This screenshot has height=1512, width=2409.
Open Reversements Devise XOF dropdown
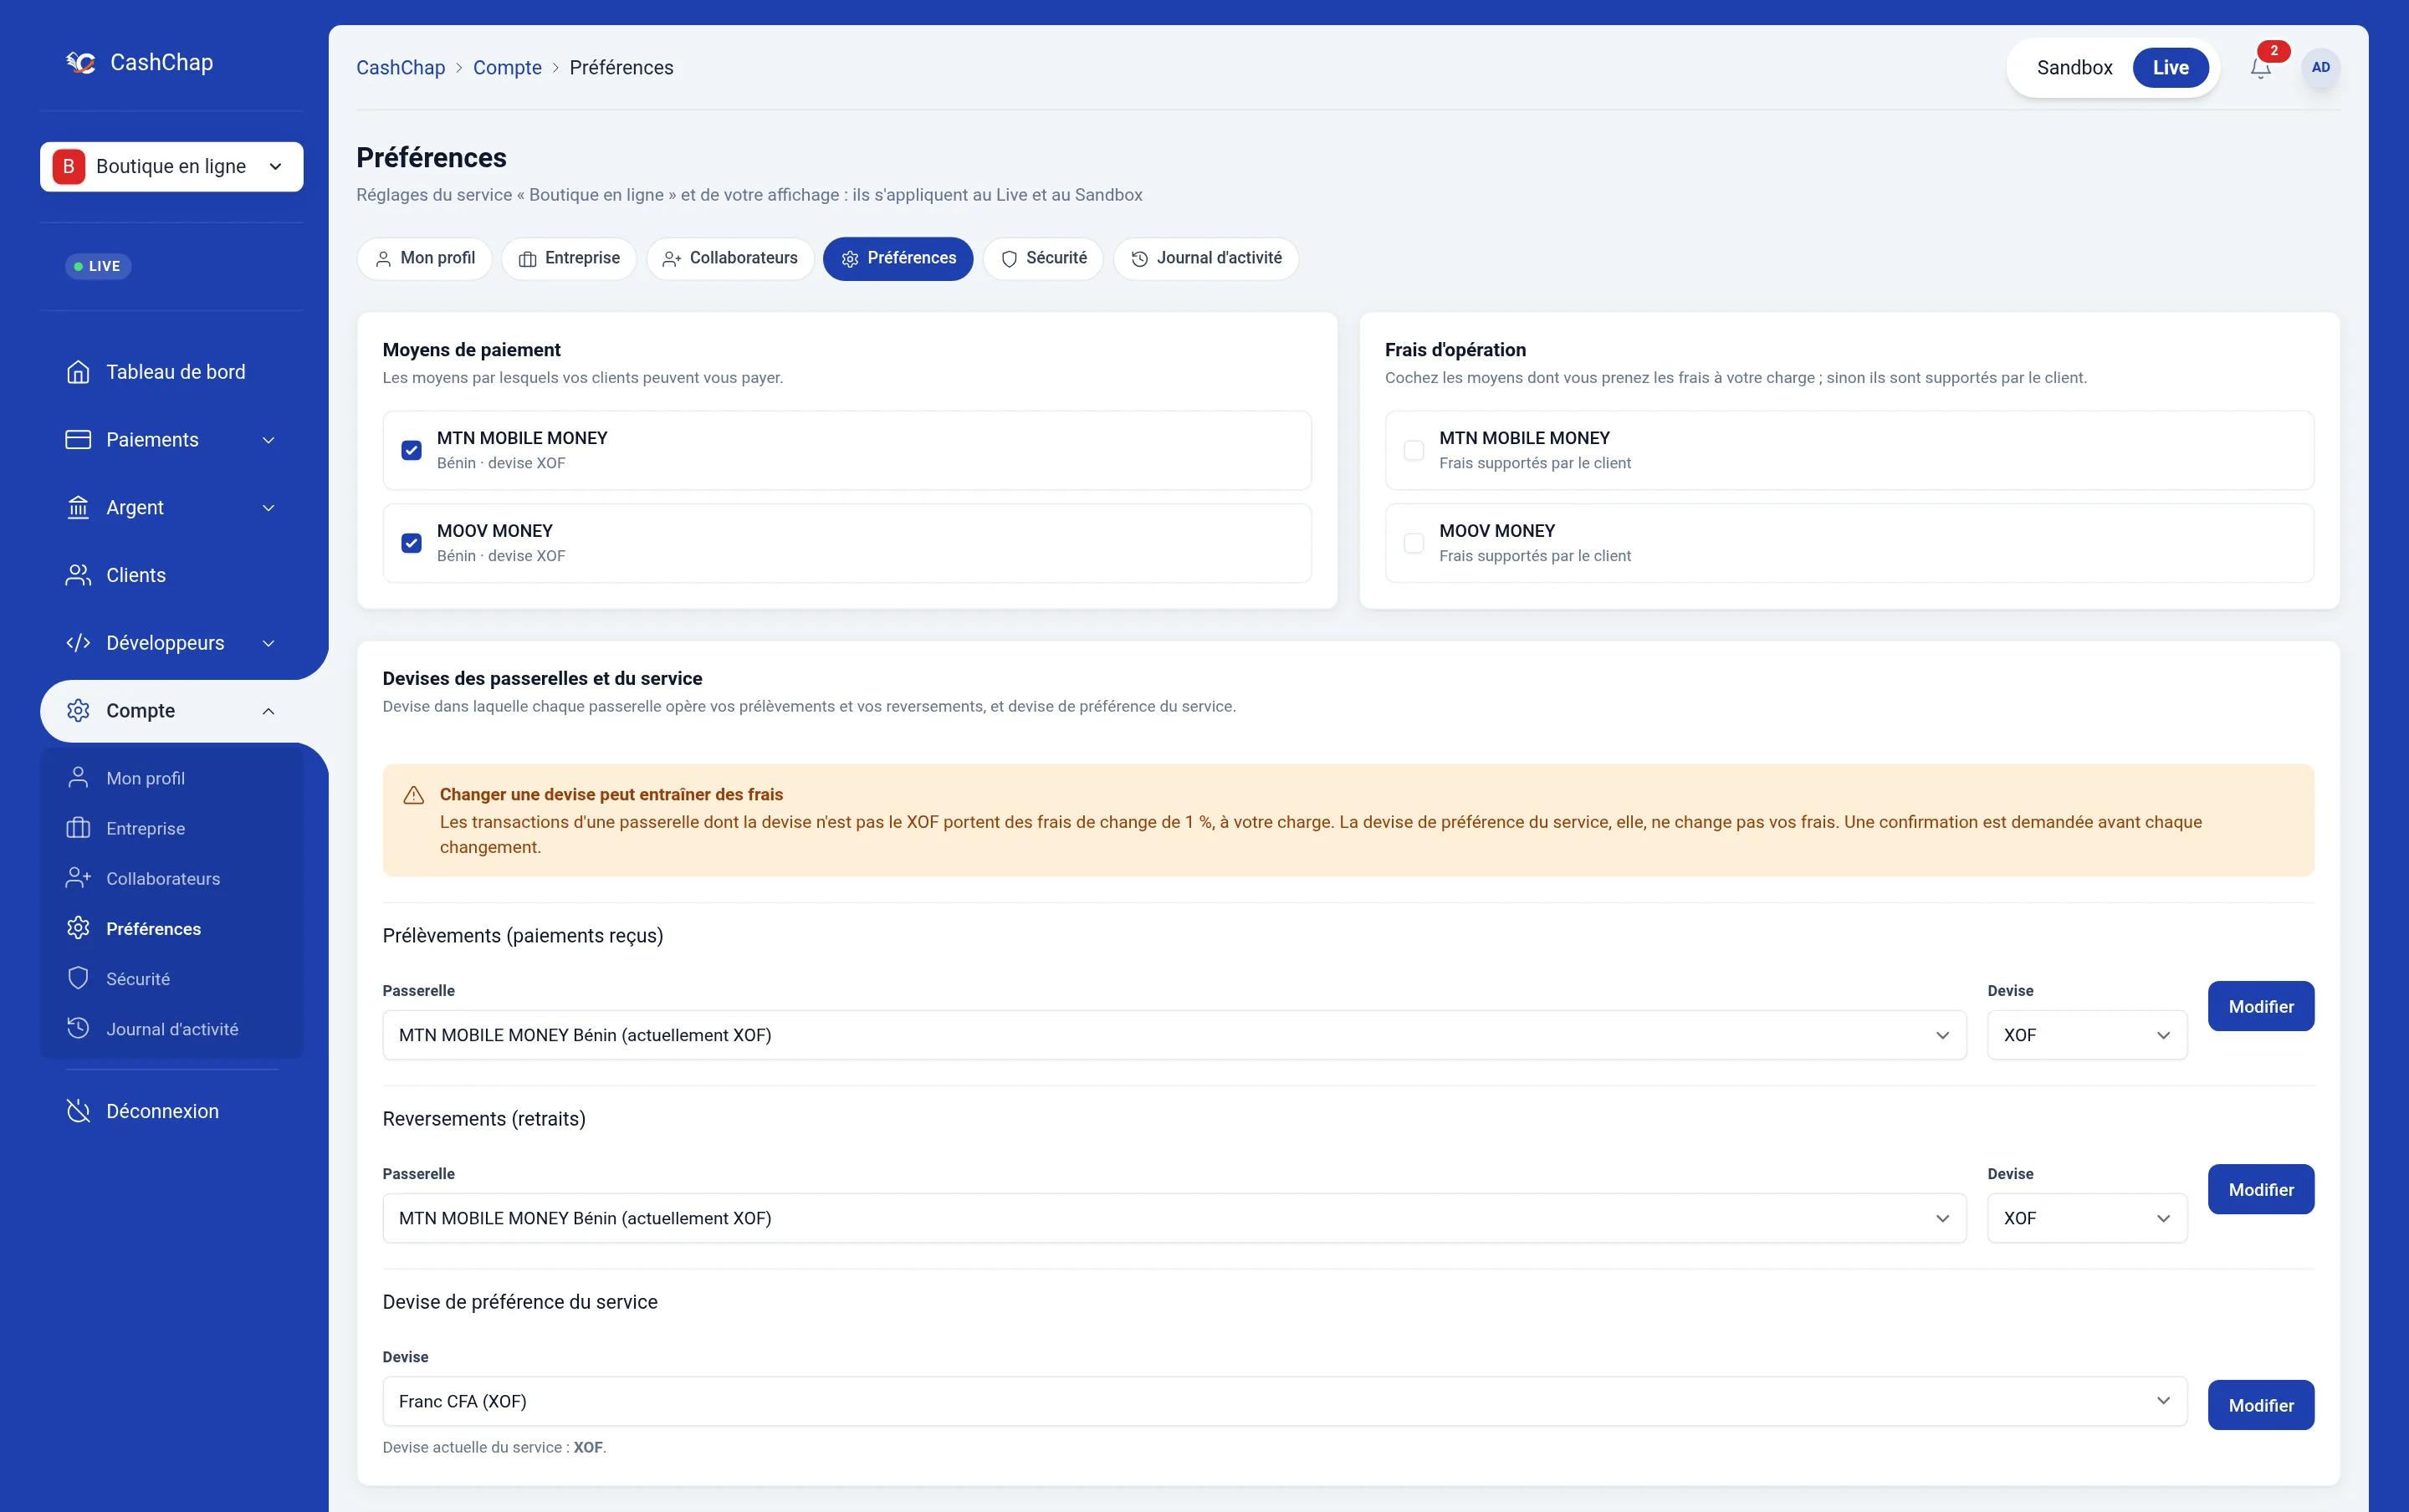(x=2087, y=1218)
